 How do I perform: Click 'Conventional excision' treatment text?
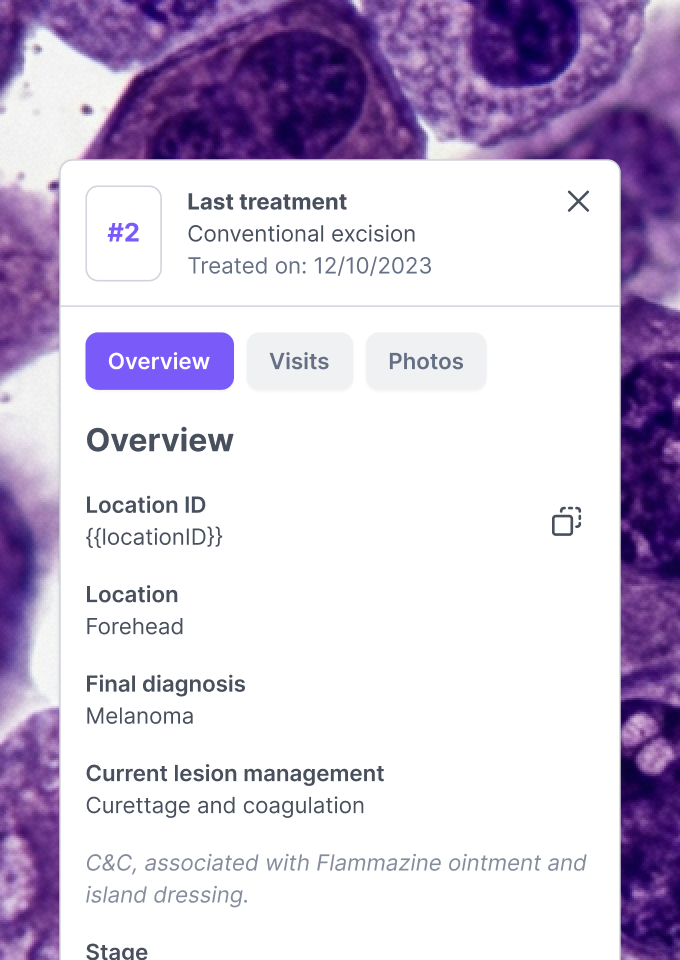[x=301, y=234]
